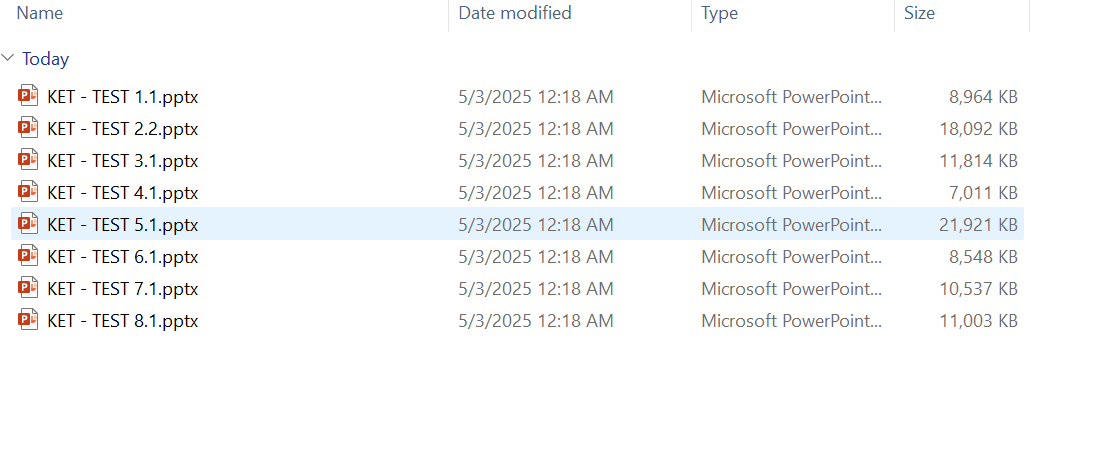
Task: Click the 7,011 KB size value
Action: (x=983, y=193)
